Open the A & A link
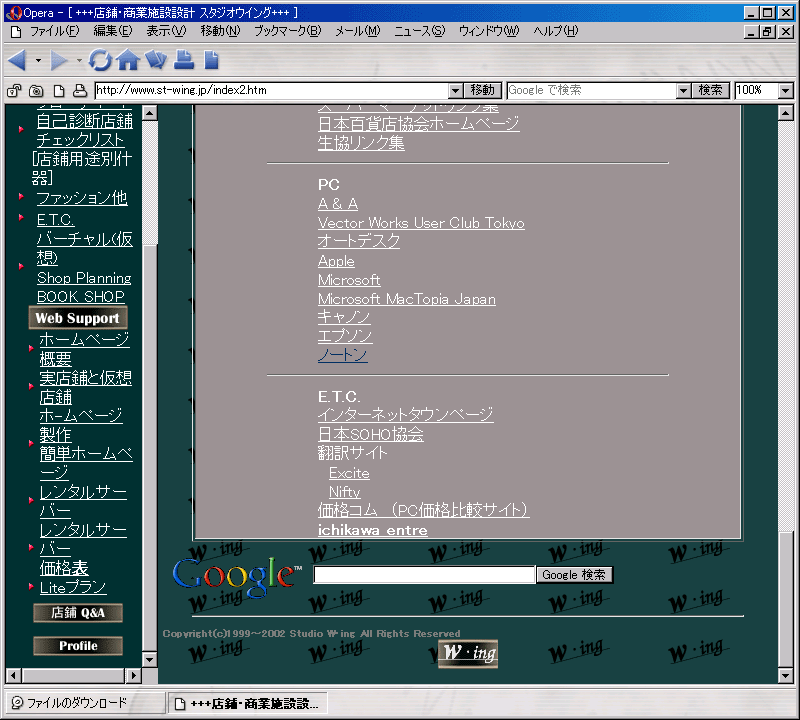Image resolution: width=800 pixels, height=720 pixels. tap(338, 204)
